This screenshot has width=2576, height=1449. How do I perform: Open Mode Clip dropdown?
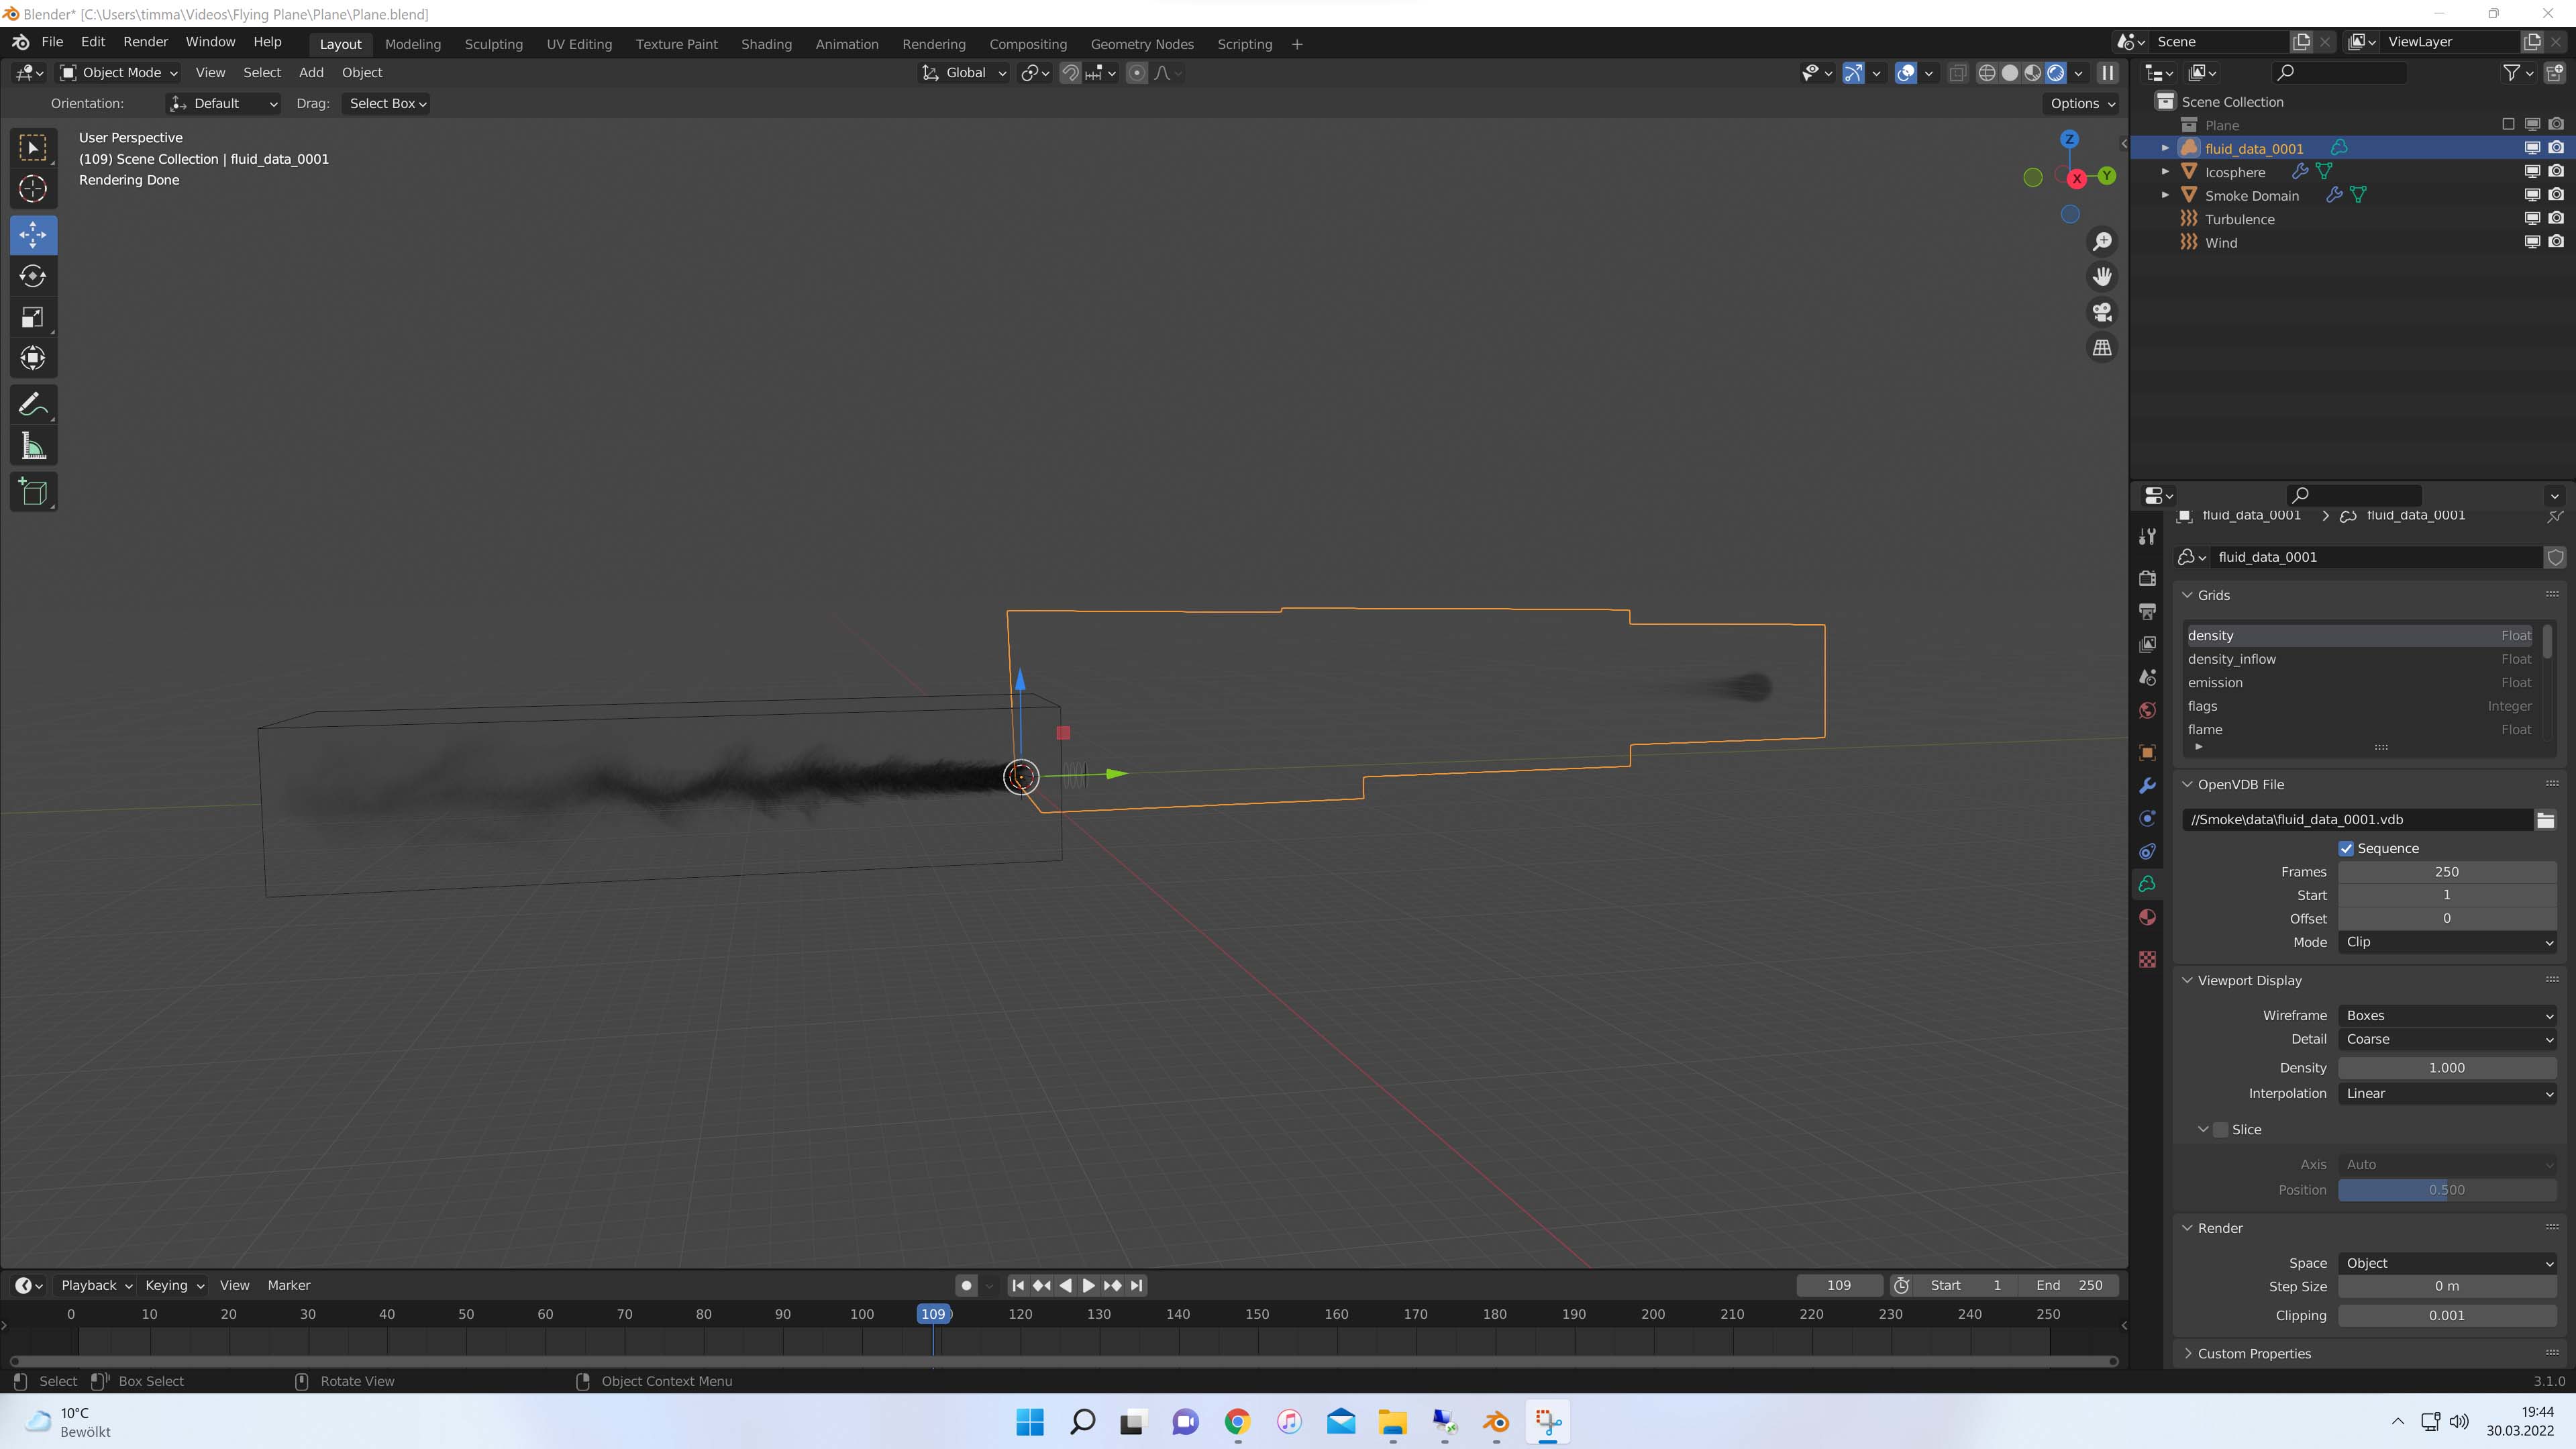[2447, 942]
